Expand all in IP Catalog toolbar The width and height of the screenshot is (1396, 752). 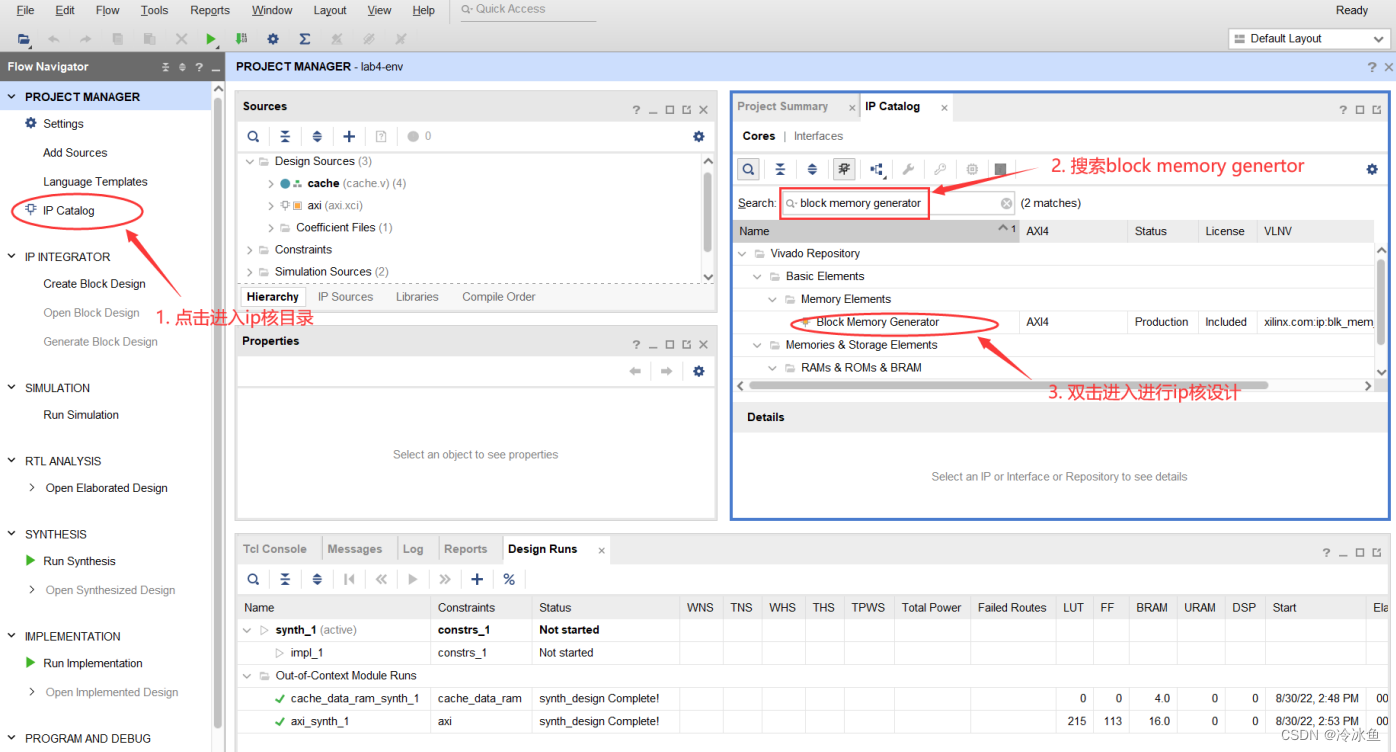point(812,169)
